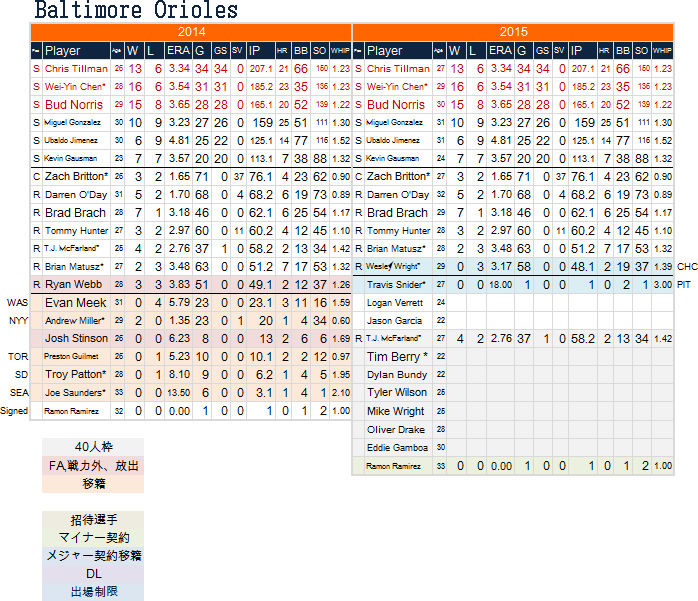Click the SD team label beside Troy Patton
698x601 pixels.
(x=21, y=375)
